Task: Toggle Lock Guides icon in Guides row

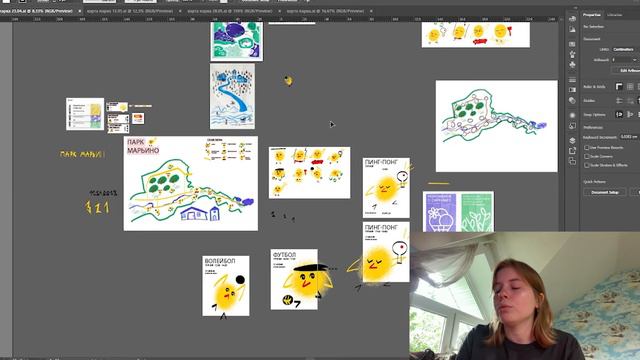Action: (630, 100)
